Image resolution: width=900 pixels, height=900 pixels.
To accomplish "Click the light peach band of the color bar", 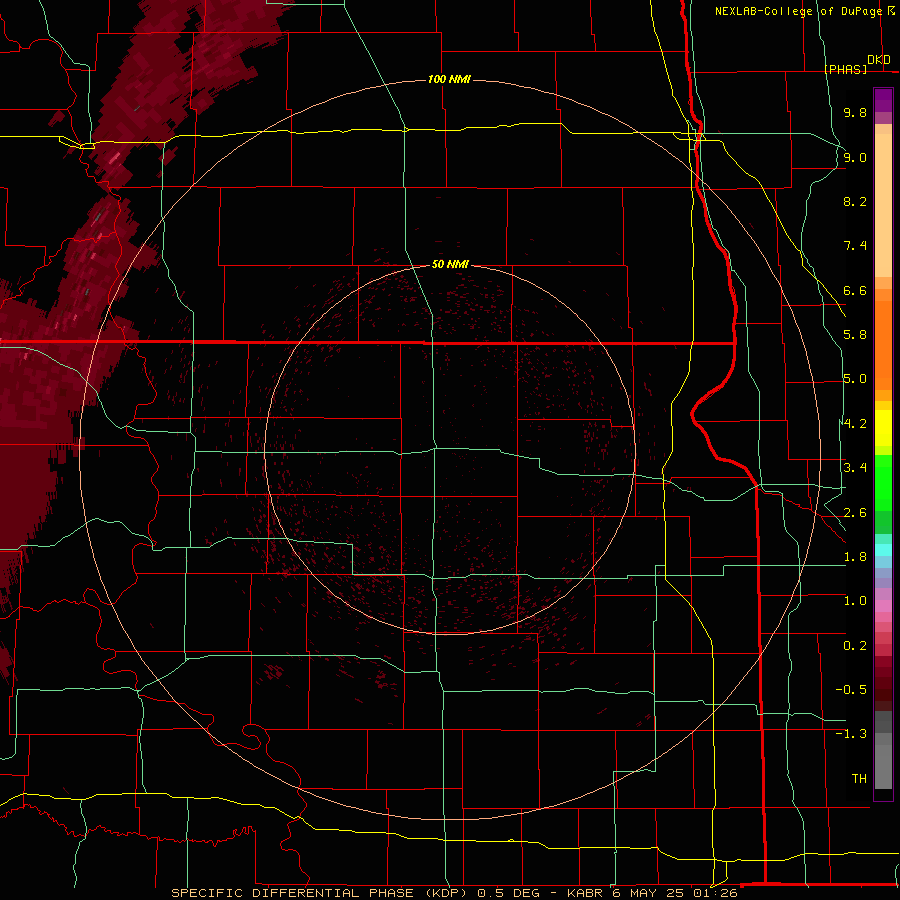I will click(883, 205).
